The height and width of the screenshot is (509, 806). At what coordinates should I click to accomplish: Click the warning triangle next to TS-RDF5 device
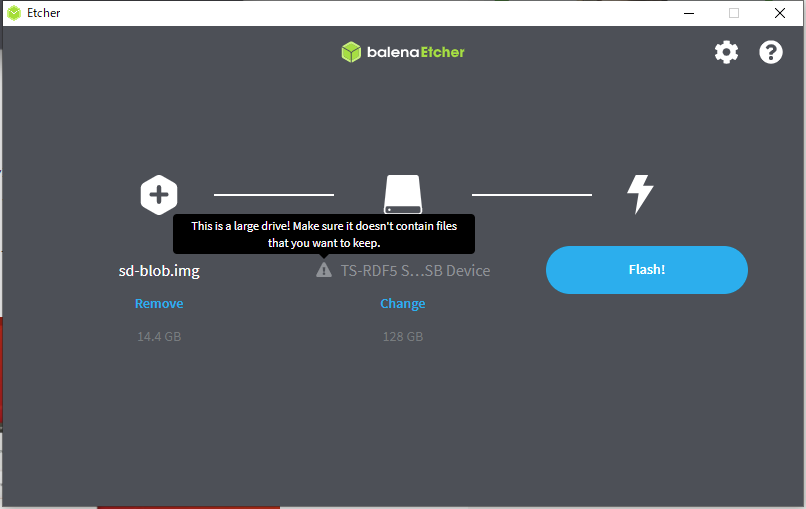[324, 270]
